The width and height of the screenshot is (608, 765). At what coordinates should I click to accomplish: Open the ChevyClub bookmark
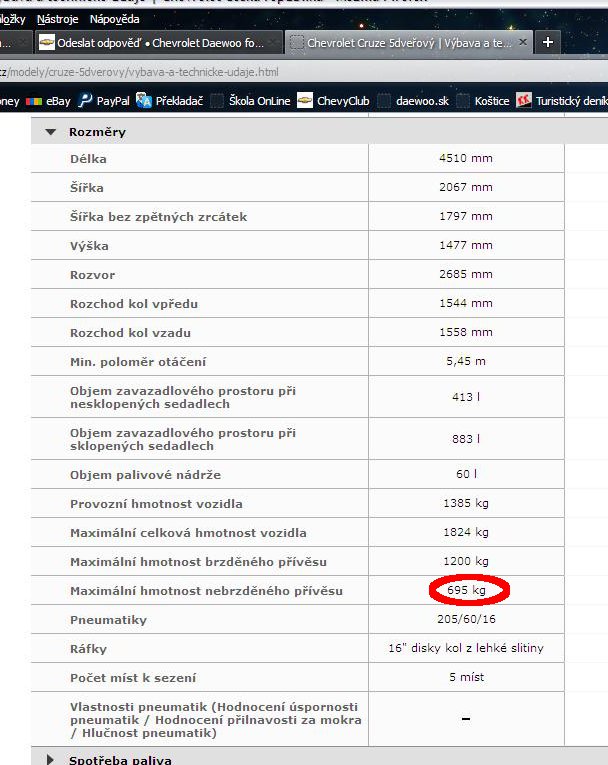pos(334,100)
